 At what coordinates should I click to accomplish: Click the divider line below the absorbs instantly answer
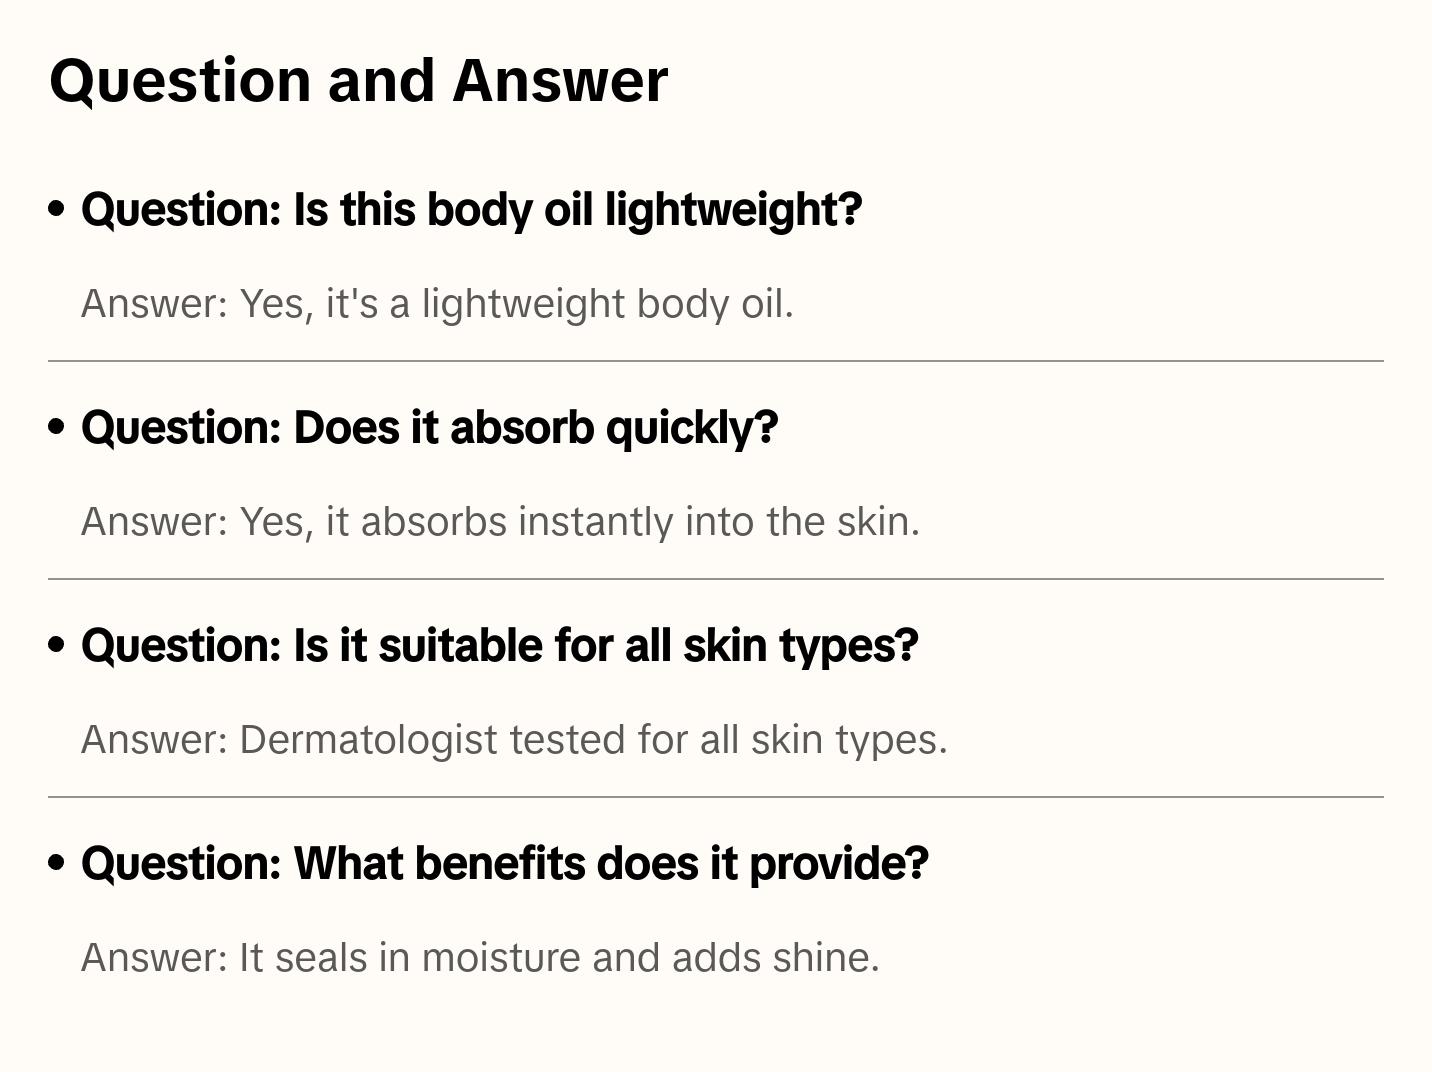pyautogui.click(x=716, y=579)
